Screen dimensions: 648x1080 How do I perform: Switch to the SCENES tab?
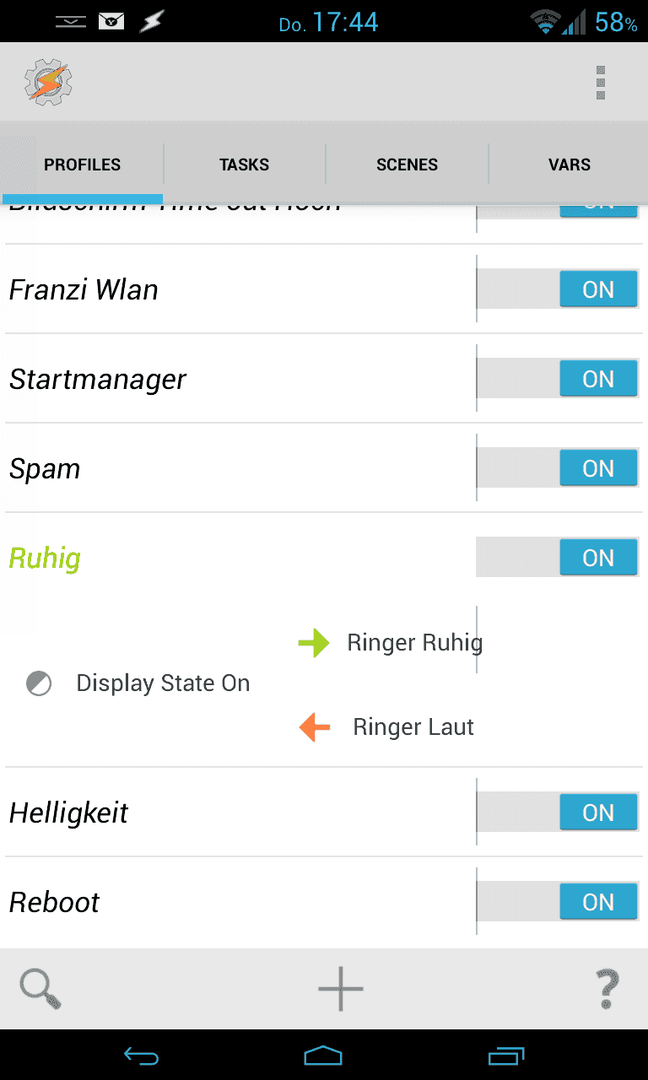pyautogui.click(x=407, y=165)
